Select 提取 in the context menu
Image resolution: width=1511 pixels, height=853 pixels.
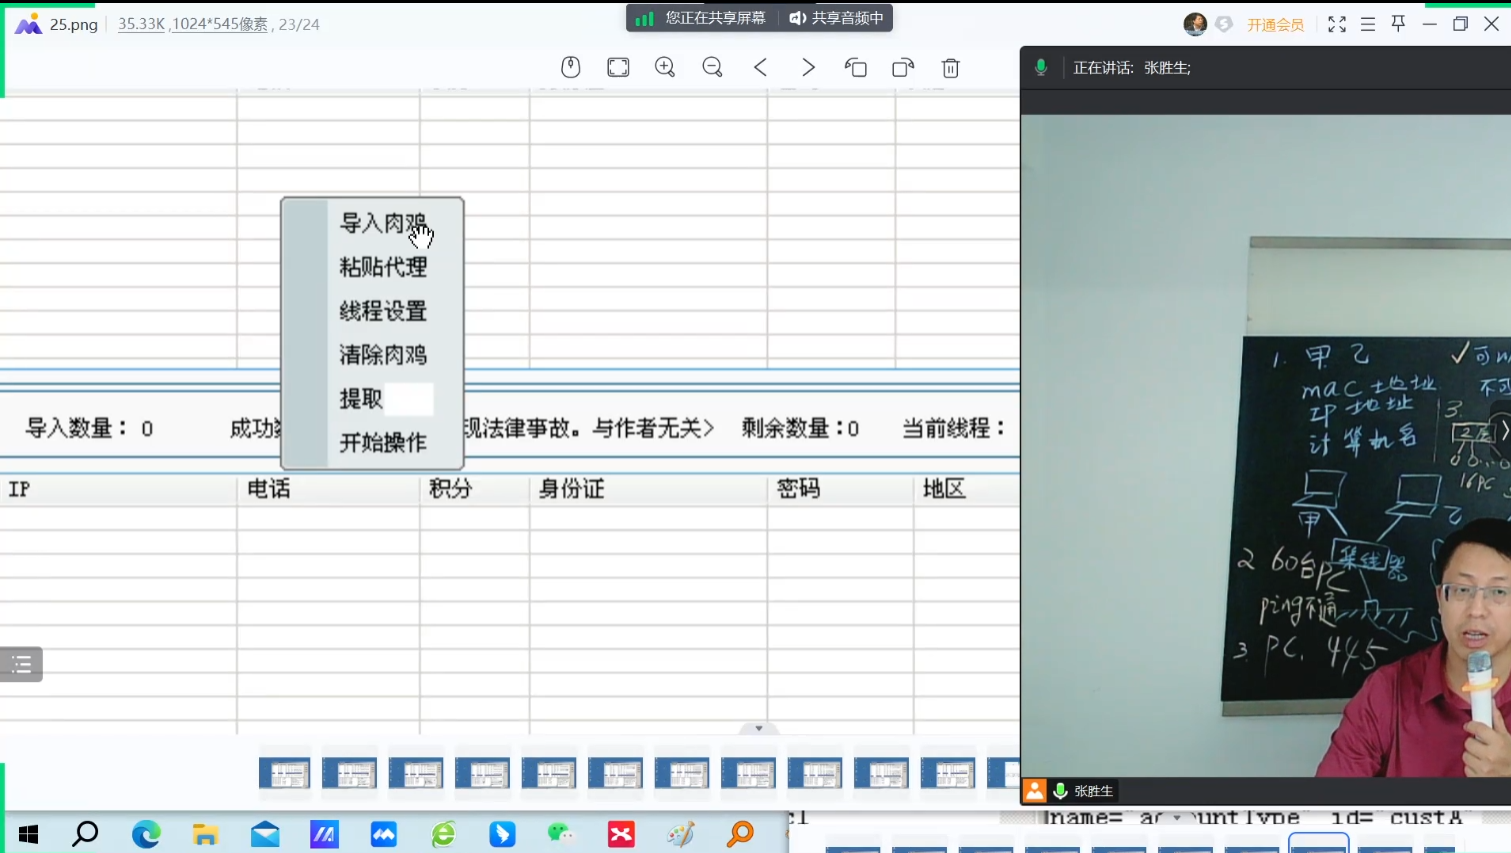361,399
